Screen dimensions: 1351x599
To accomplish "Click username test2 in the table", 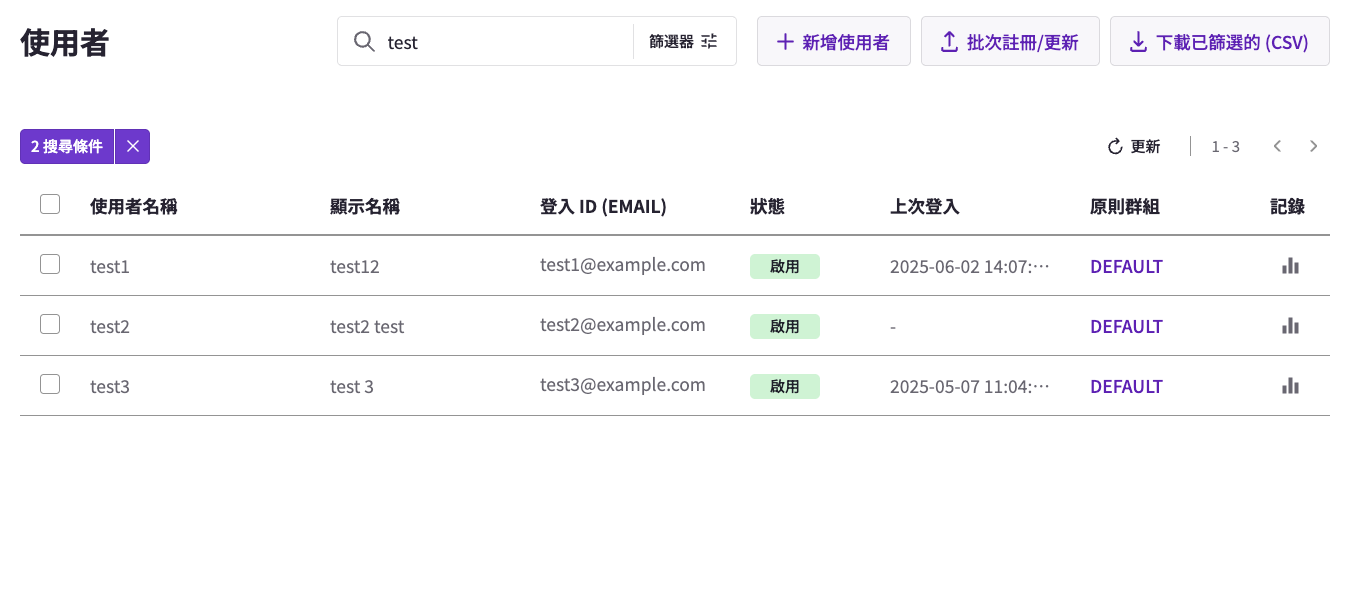I will [x=110, y=327].
